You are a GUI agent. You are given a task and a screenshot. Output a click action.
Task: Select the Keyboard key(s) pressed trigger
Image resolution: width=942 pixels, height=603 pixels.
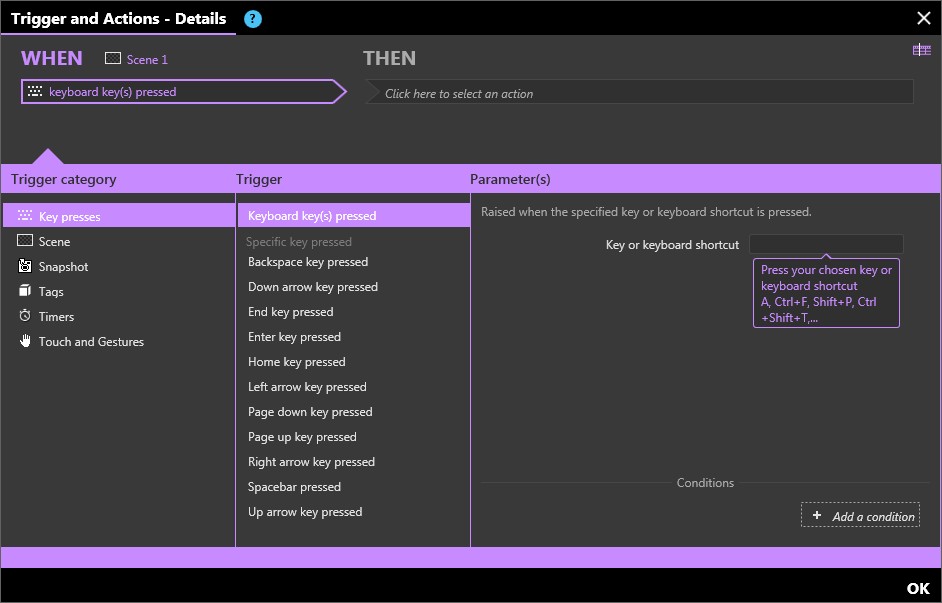point(312,216)
